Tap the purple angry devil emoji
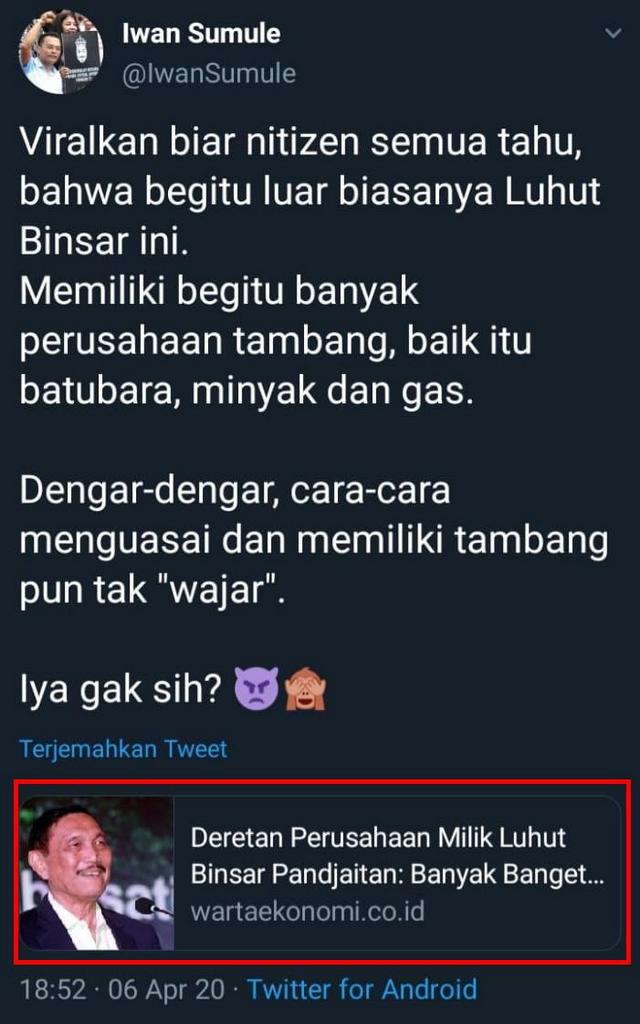This screenshot has width=640, height=1024. 256,689
